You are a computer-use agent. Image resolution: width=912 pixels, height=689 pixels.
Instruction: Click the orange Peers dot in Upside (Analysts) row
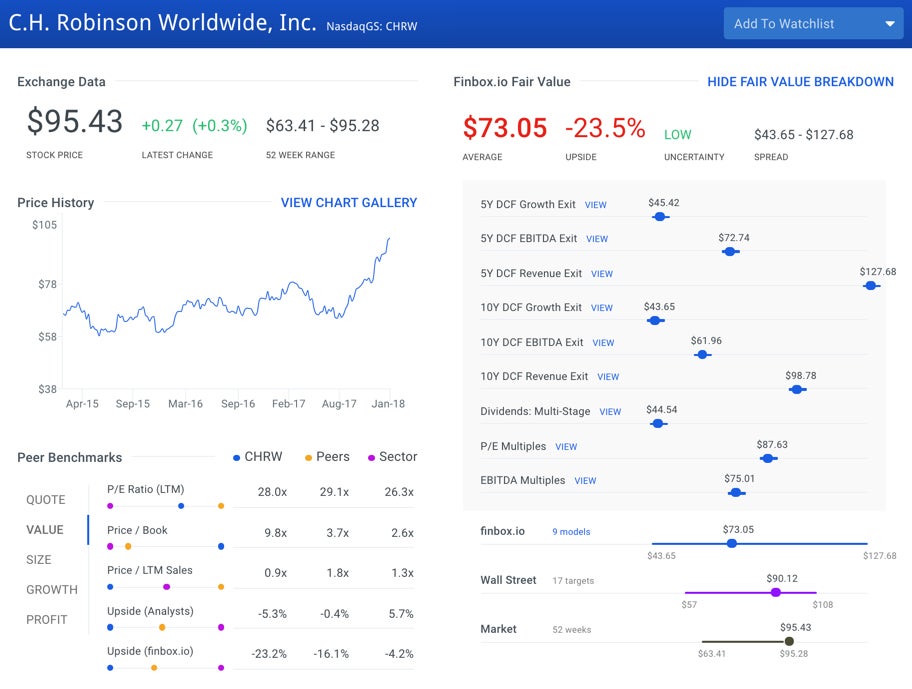[162, 627]
